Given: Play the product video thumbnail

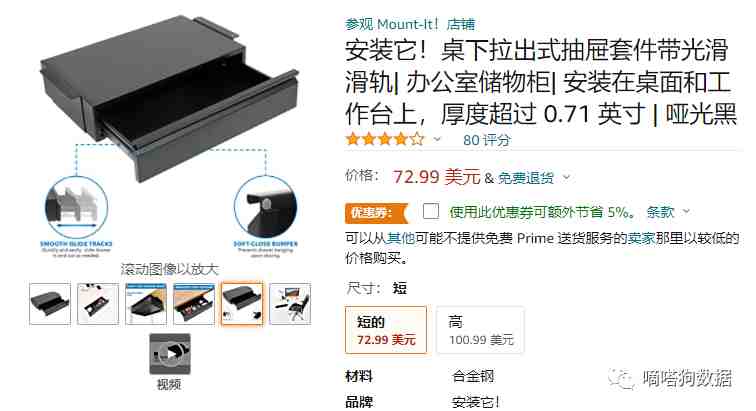Looking at the screenshot, I should click(x=170, y=354).
